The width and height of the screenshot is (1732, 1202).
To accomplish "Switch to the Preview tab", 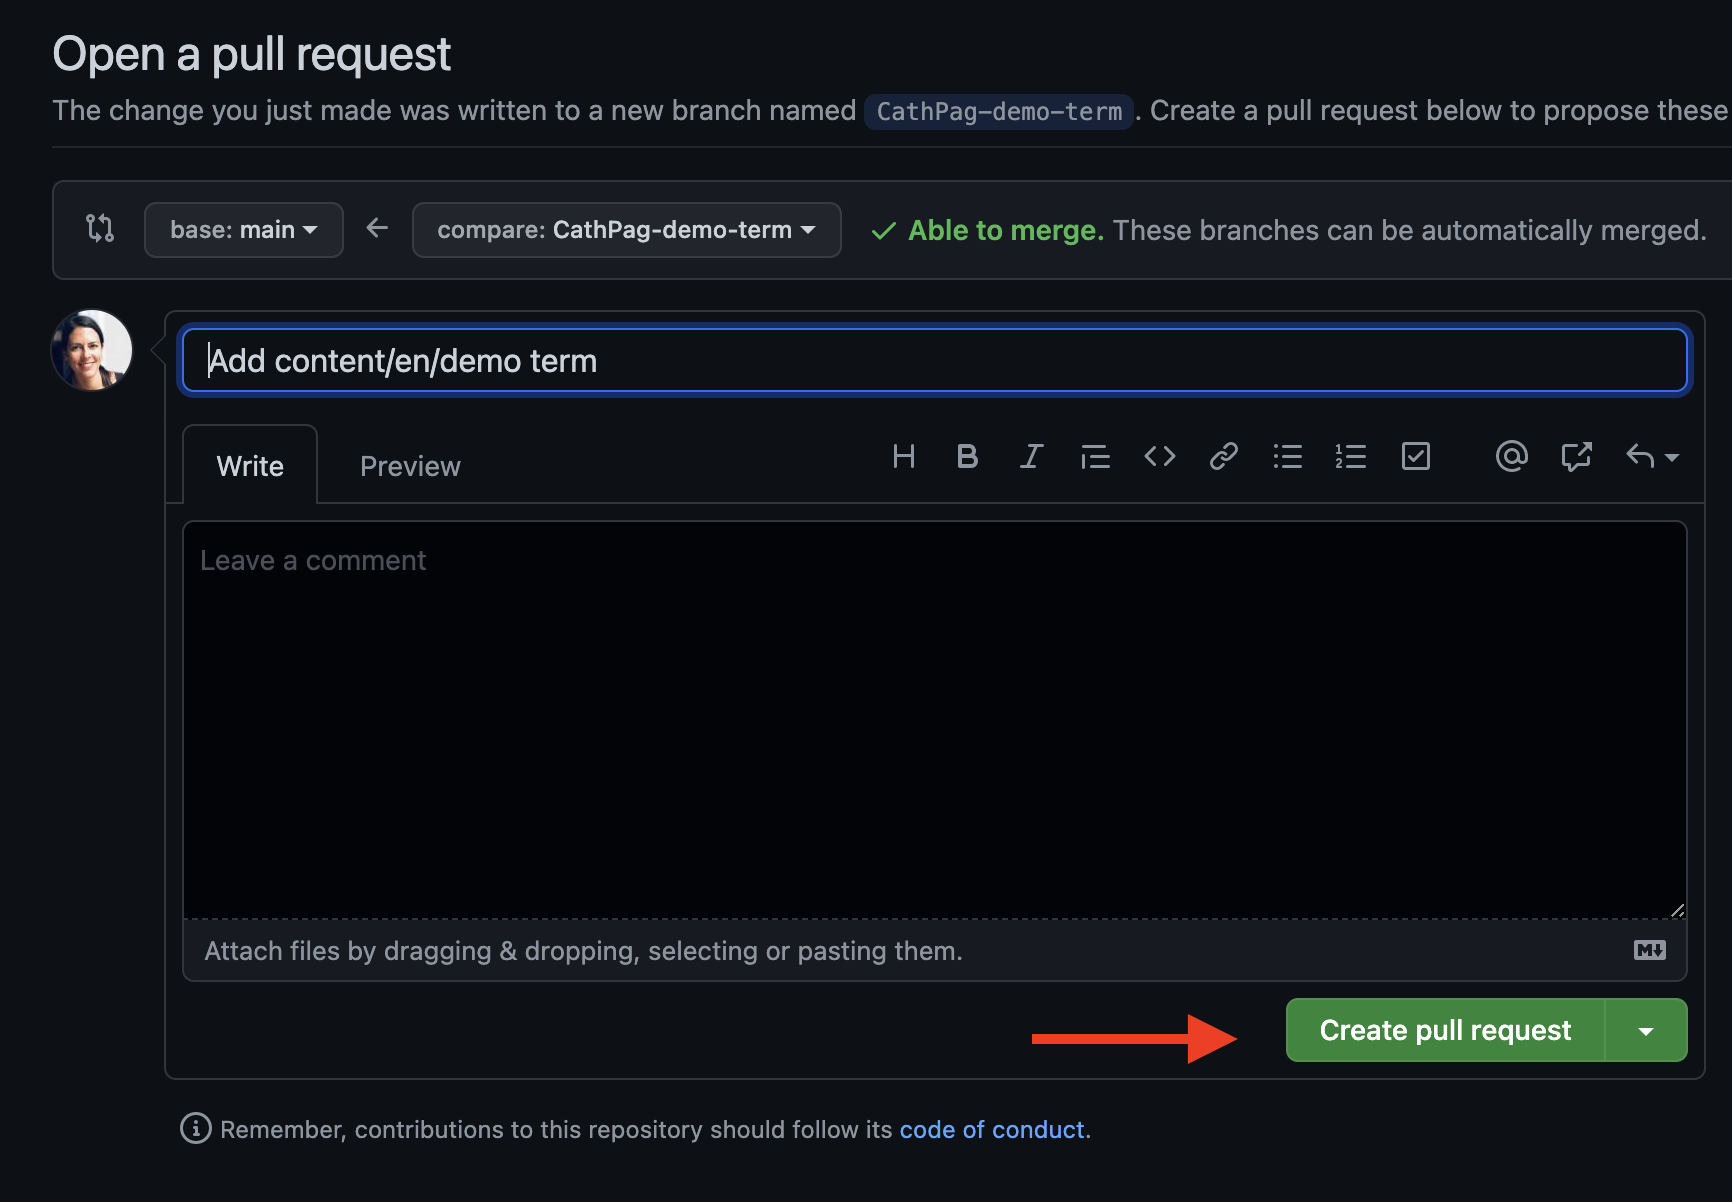I will click(410, 466).
